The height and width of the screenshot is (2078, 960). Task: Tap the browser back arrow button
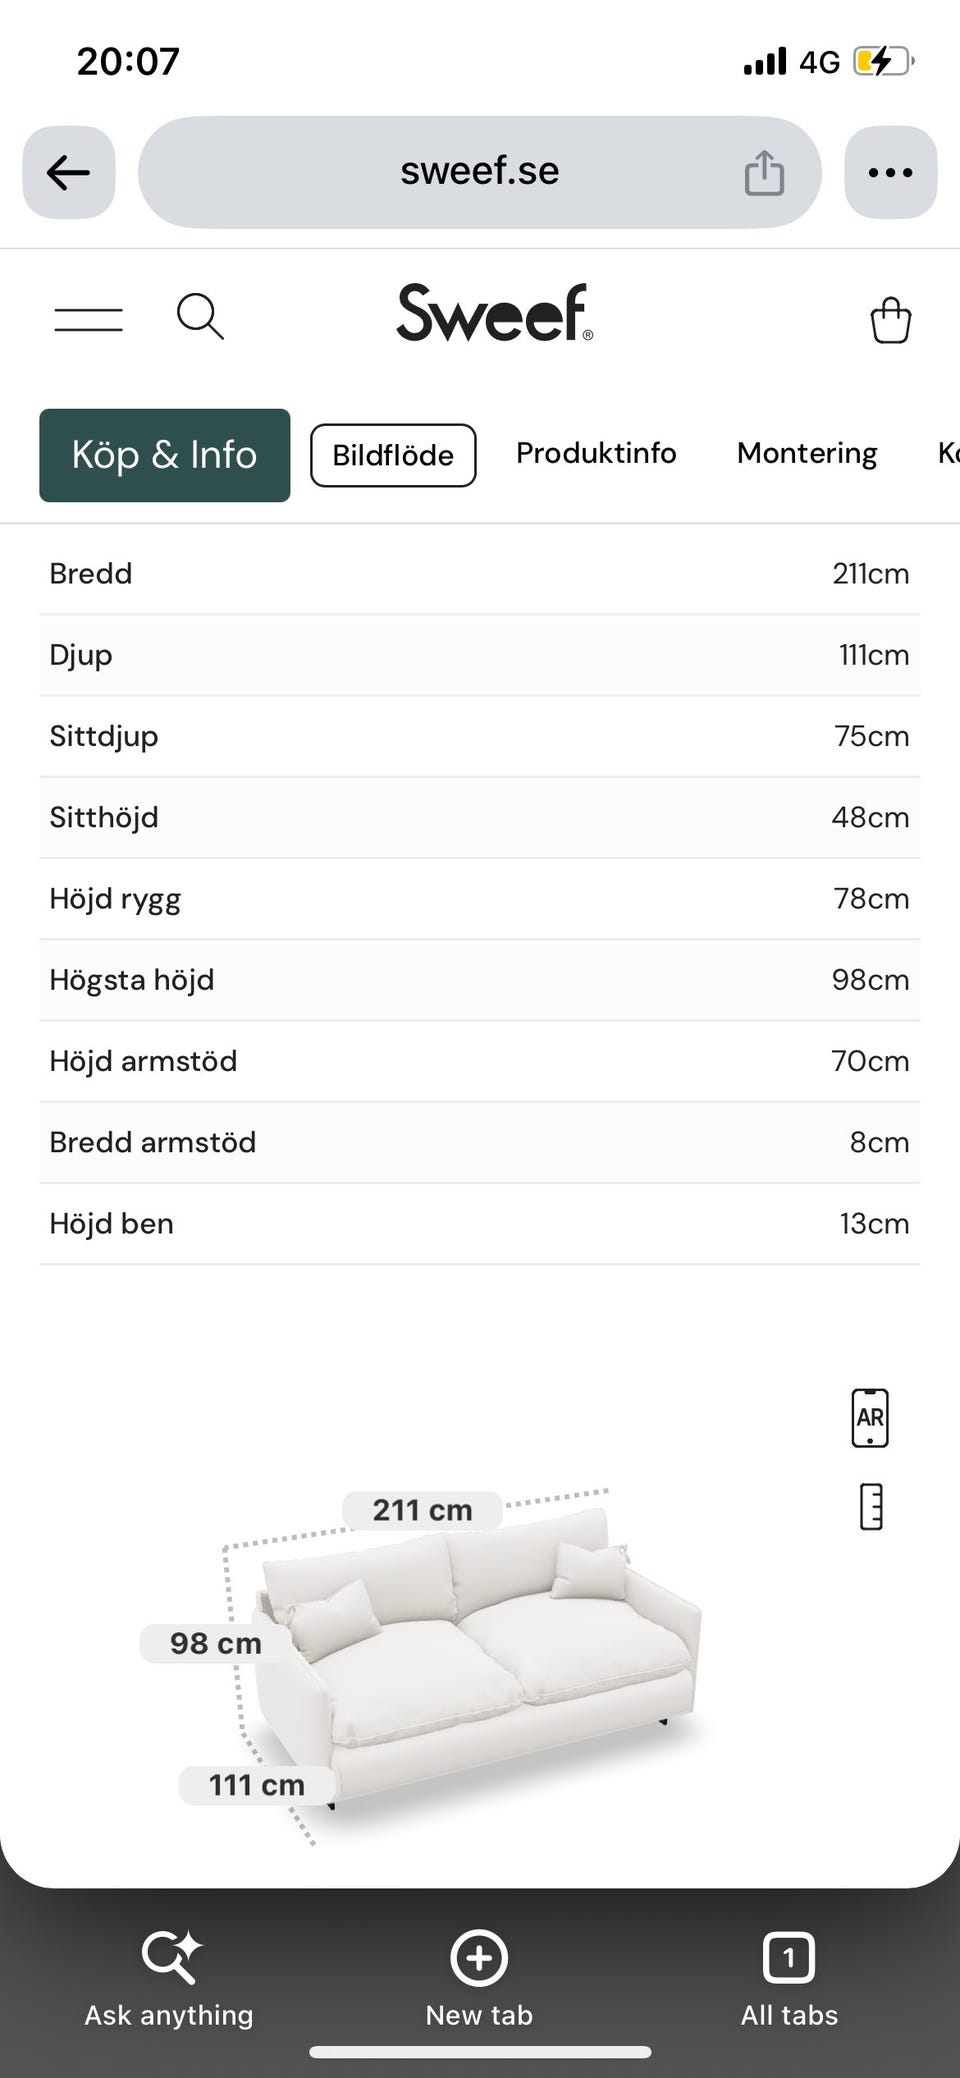[68, 172]
